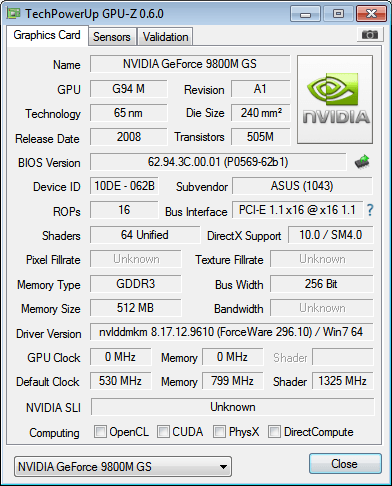Click the default Shader field 1325 MHz
This screenshot has height=486, width=392.
click(343, 381)
